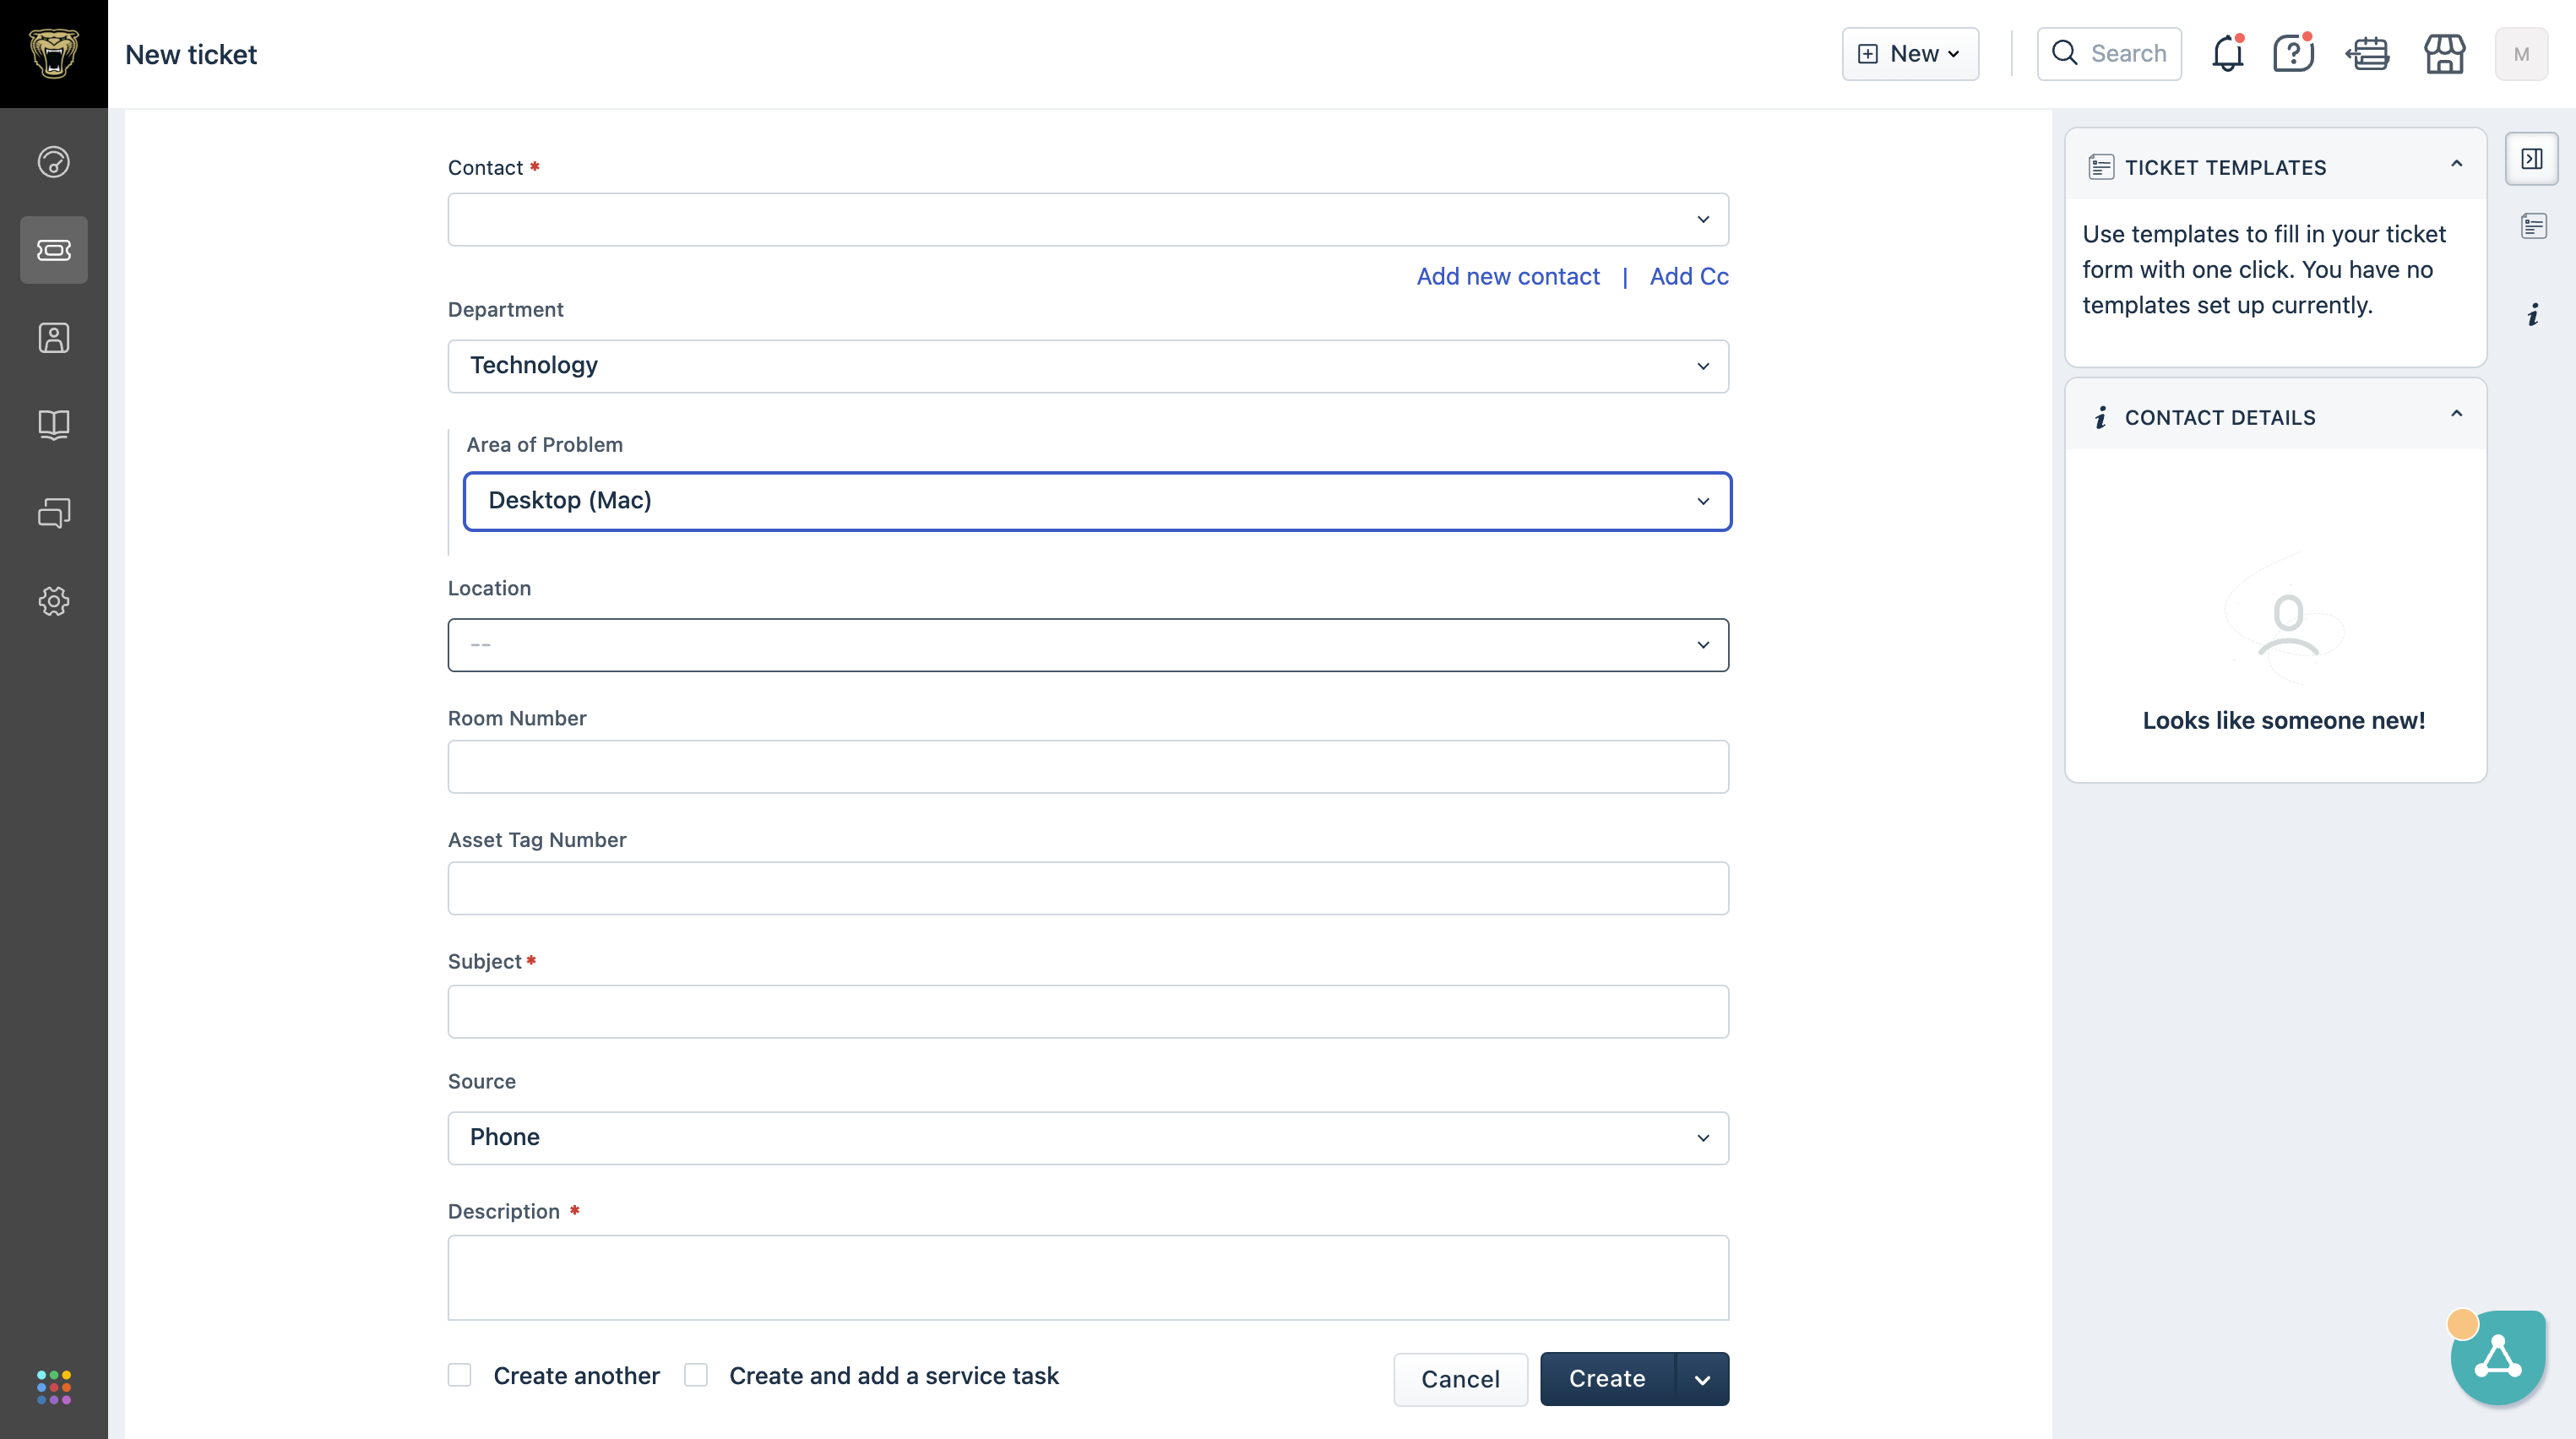
Task: Open the app switcher dots icon
Action: coord(54,1387)
